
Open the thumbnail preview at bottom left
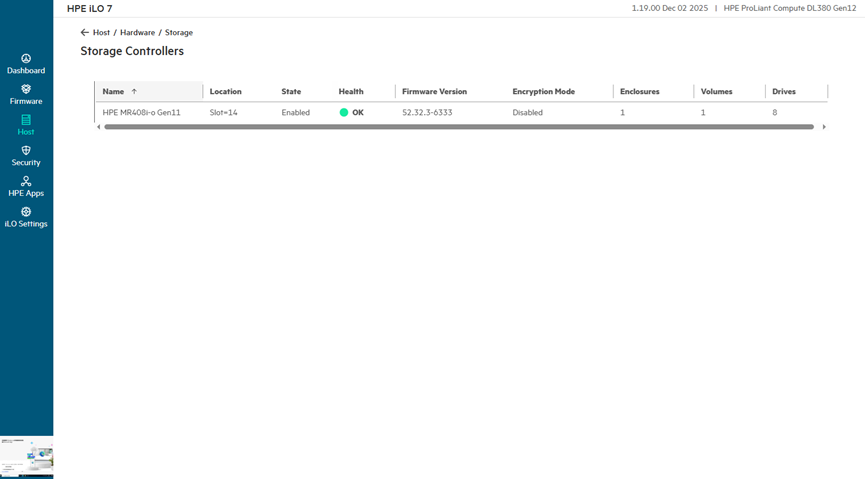[x=26, y=456]
